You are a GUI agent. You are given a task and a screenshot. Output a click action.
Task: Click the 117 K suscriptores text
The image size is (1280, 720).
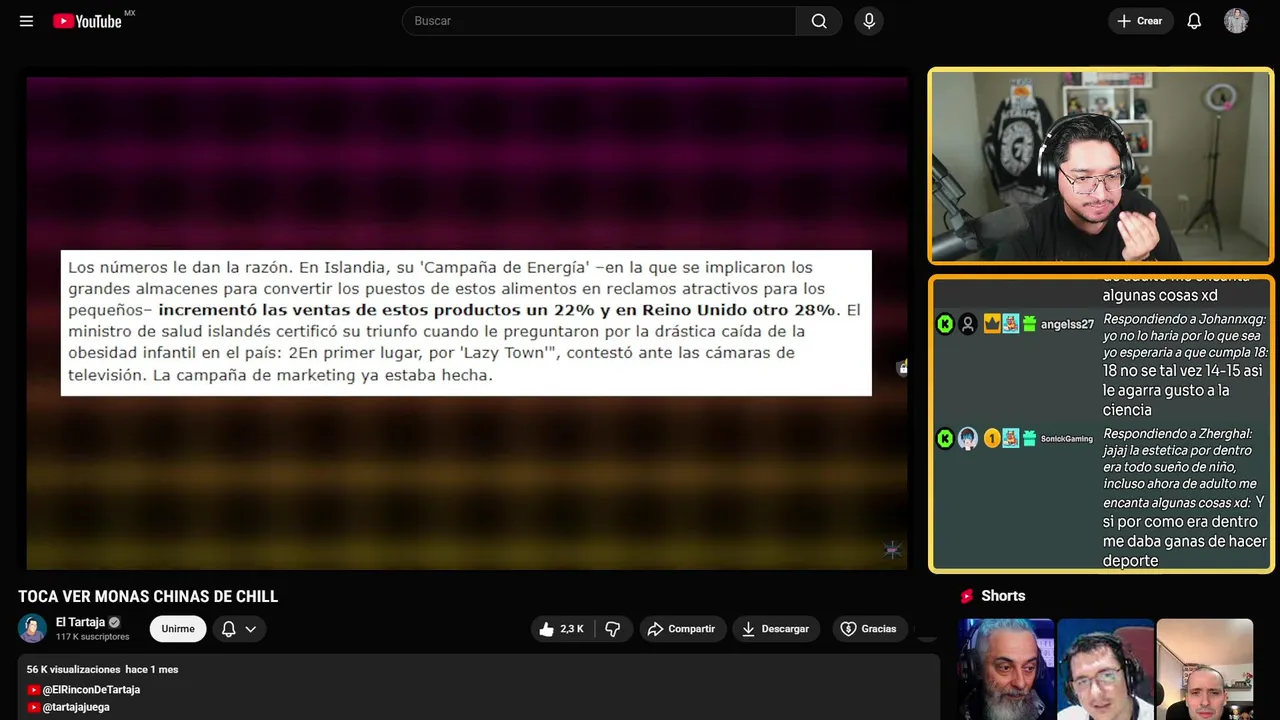[x=93, y=637]
